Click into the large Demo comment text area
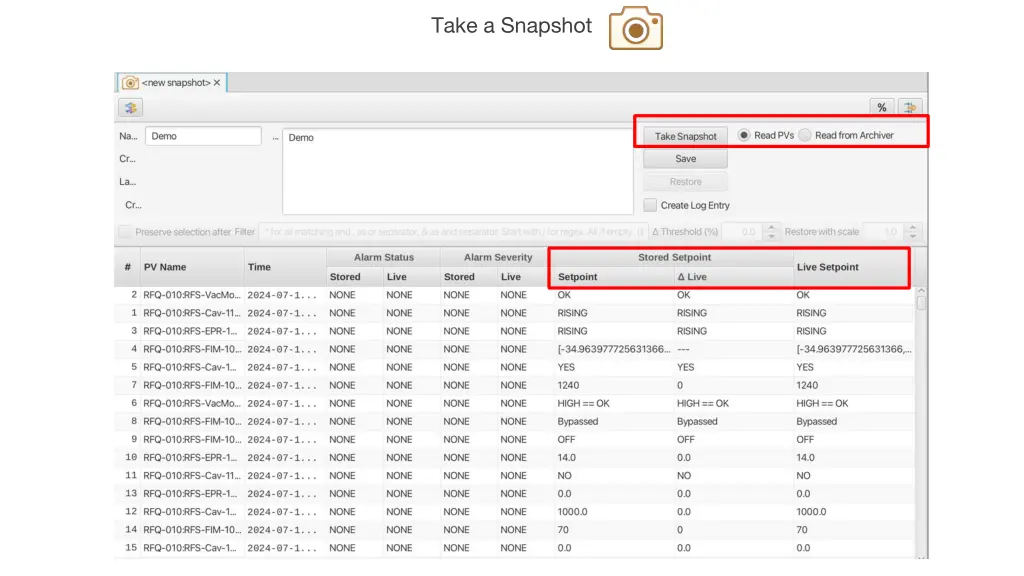This screenshot has height=576, width=1024. pos(458,171)
